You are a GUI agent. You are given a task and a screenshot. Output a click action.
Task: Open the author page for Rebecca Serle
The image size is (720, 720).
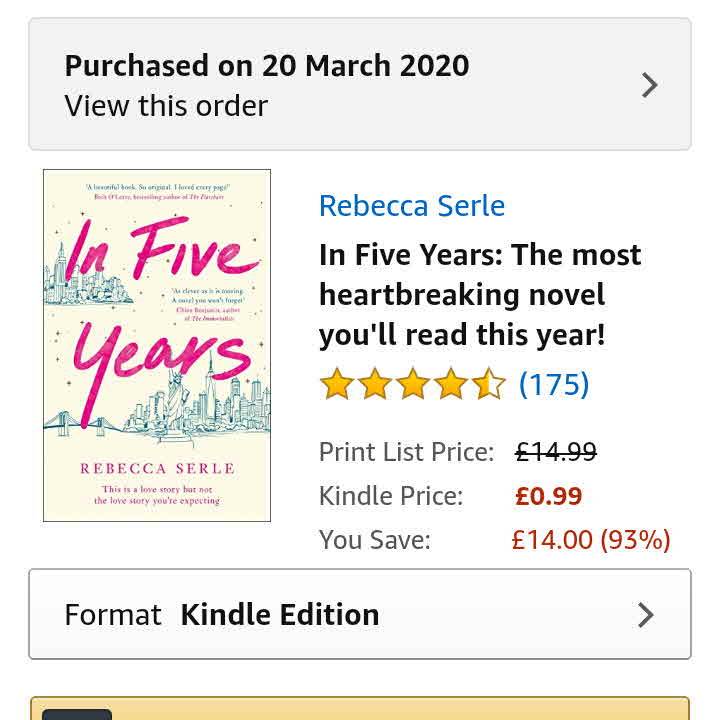click(411, 206)
